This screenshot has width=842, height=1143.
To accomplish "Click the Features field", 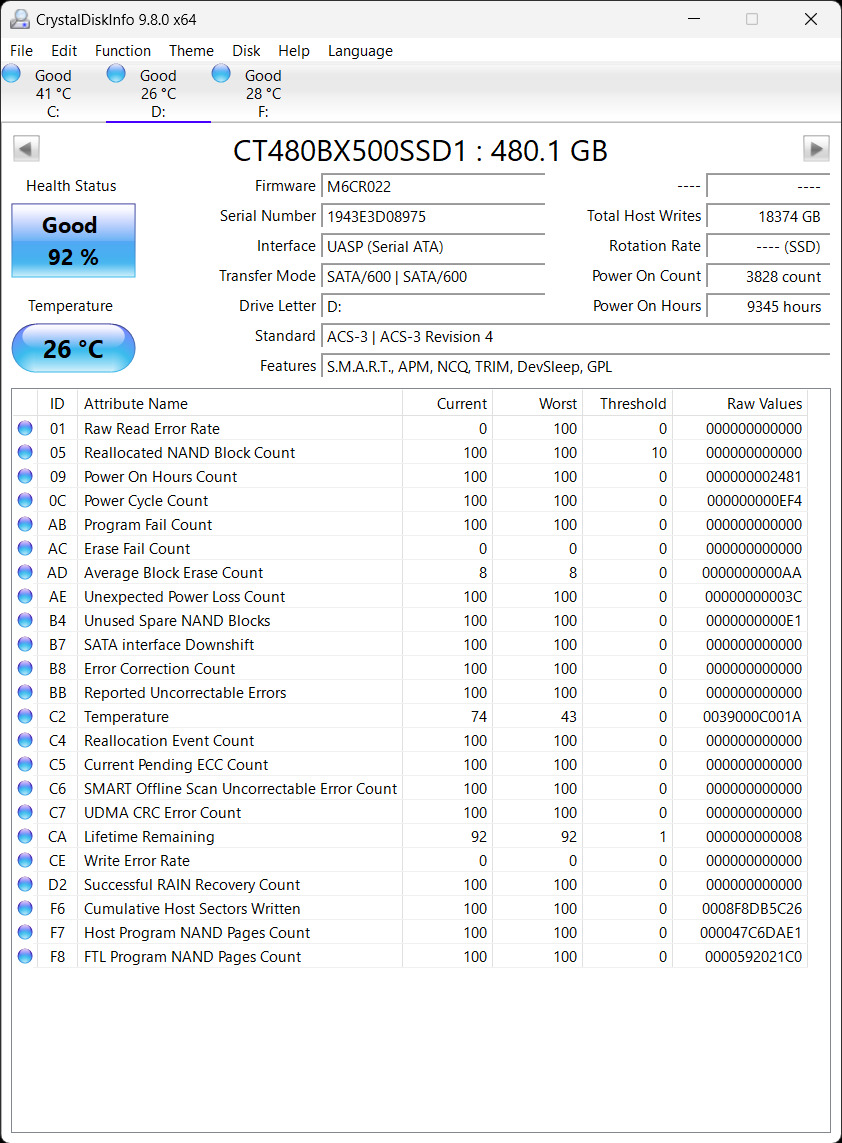I will [575, 367].
